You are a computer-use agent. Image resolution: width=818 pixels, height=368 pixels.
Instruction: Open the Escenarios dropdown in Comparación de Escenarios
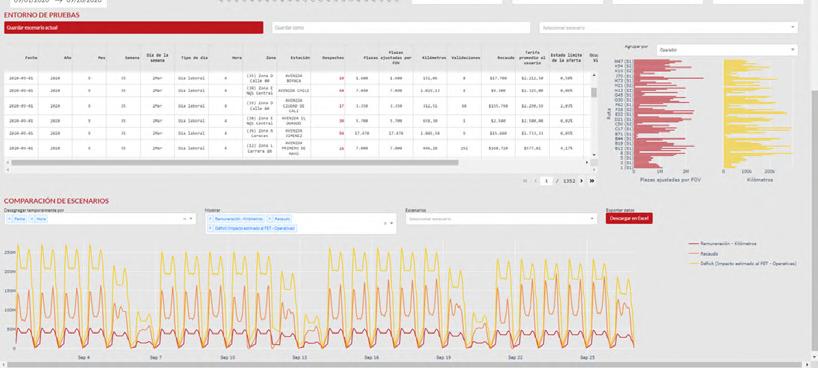[x=501, y=219]
